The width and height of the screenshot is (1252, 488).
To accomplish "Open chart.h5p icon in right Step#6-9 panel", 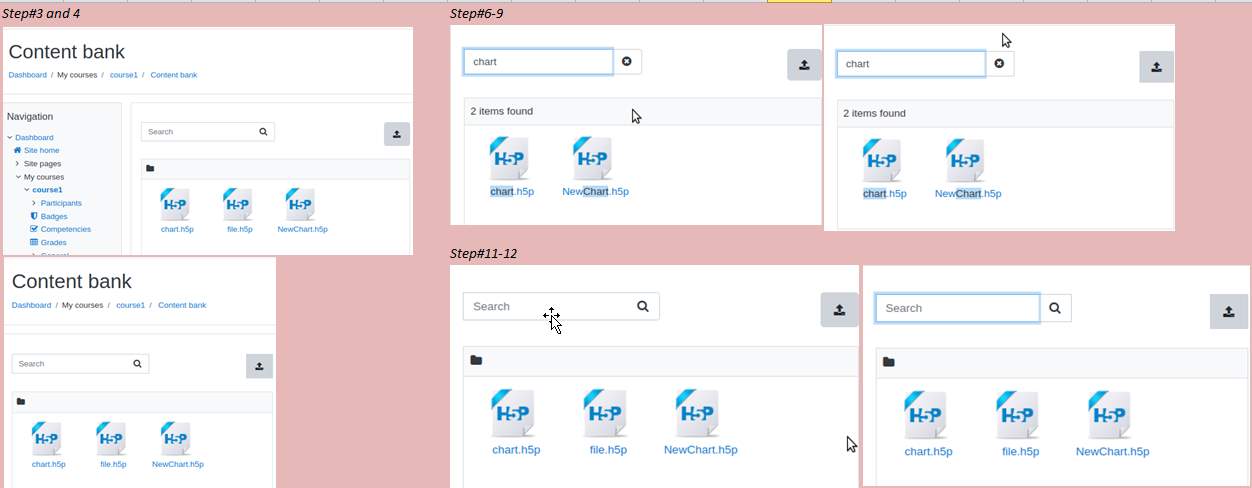I will click(x=882, y=161).
